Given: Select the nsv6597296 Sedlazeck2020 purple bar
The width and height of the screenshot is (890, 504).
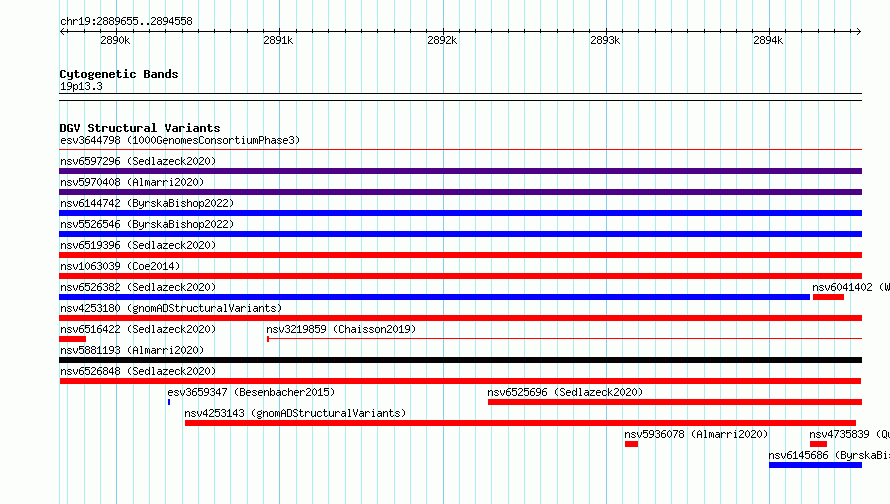Looking at the screenshot, I should (460, 171).
